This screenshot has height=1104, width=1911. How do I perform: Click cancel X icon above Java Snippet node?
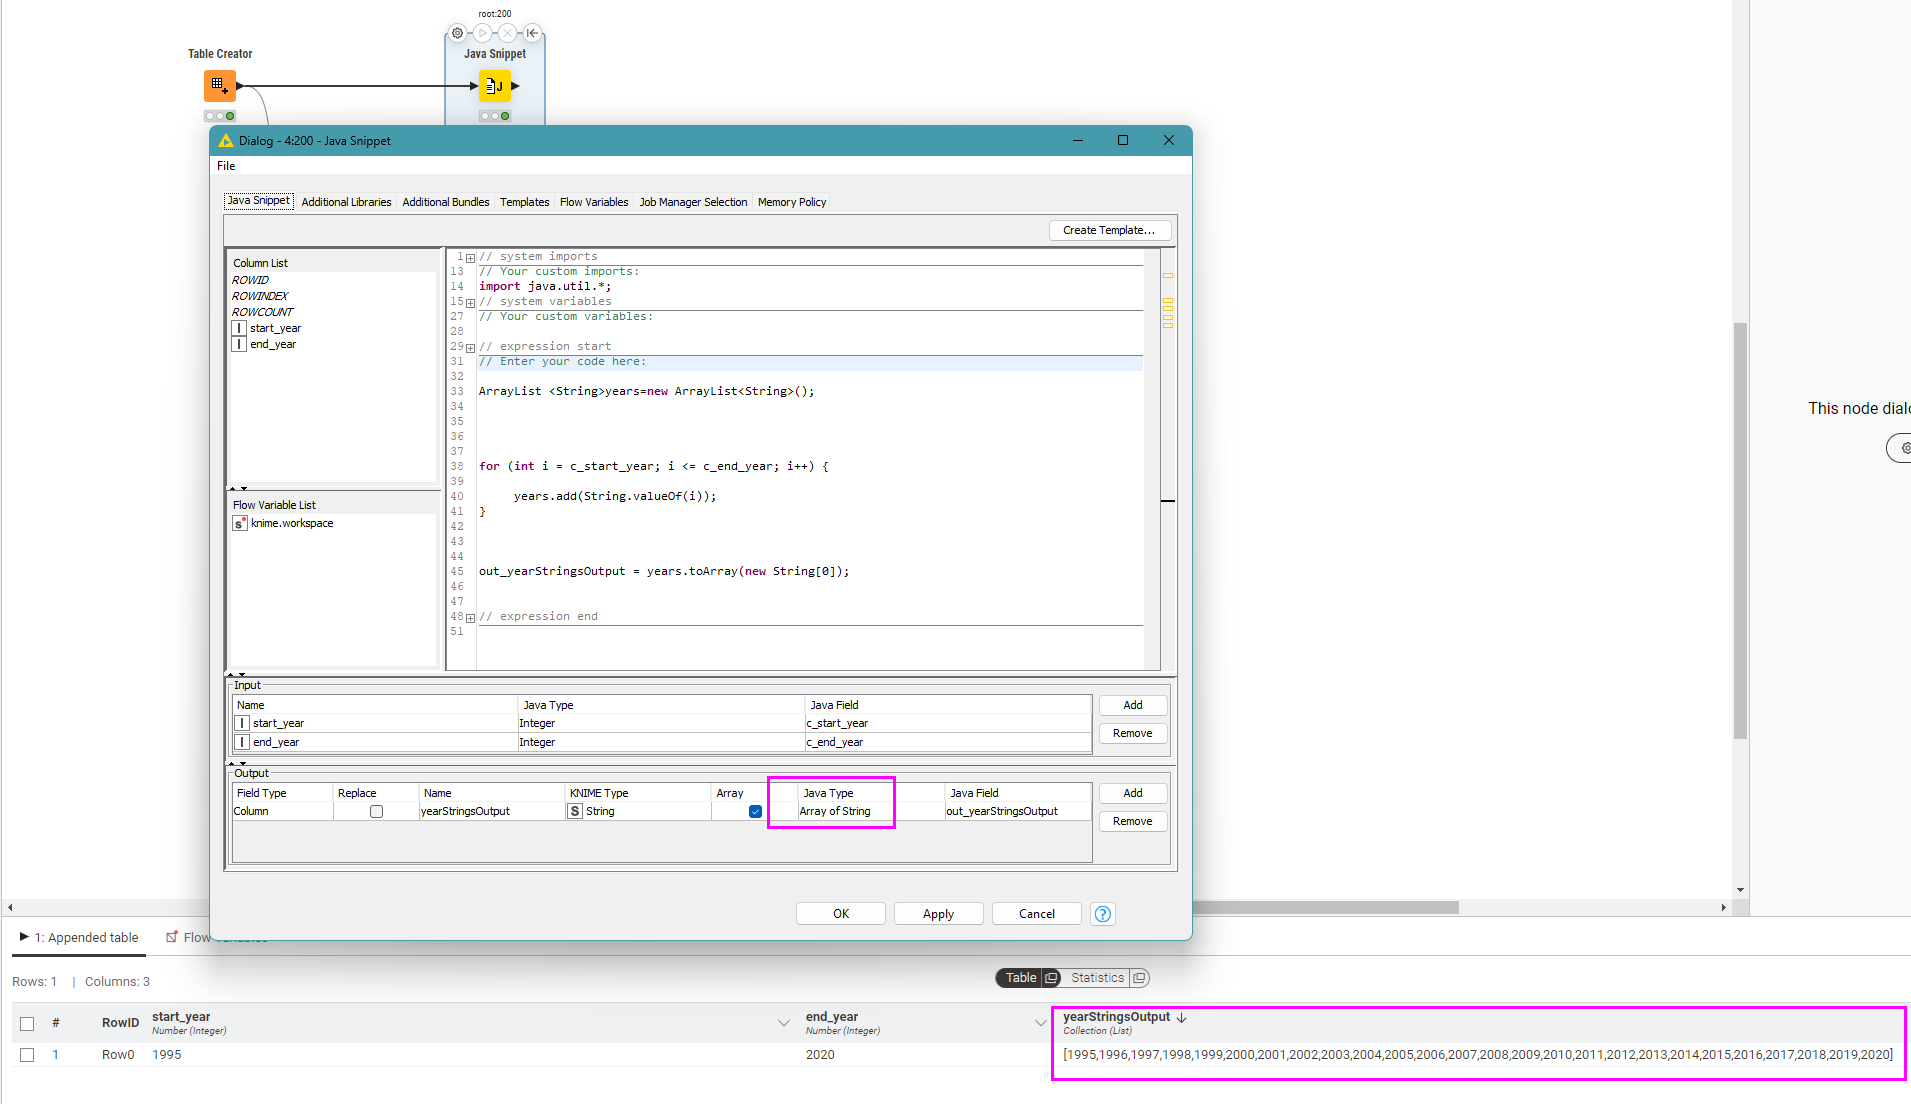[507, 33]
